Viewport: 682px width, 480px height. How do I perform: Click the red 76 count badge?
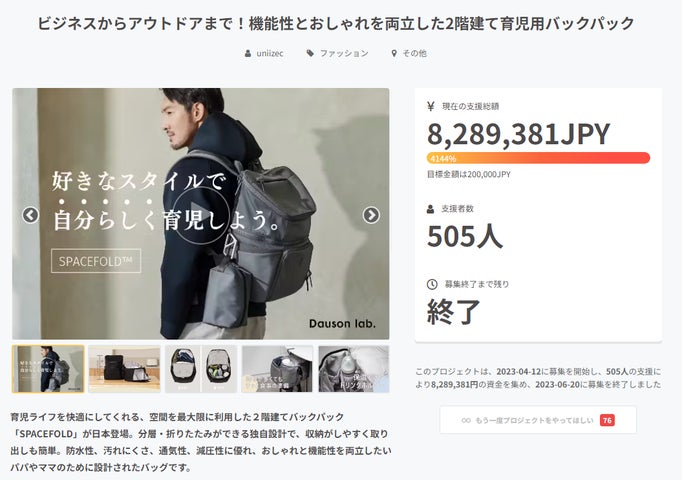pyautogui.click(x=607, y=420)
